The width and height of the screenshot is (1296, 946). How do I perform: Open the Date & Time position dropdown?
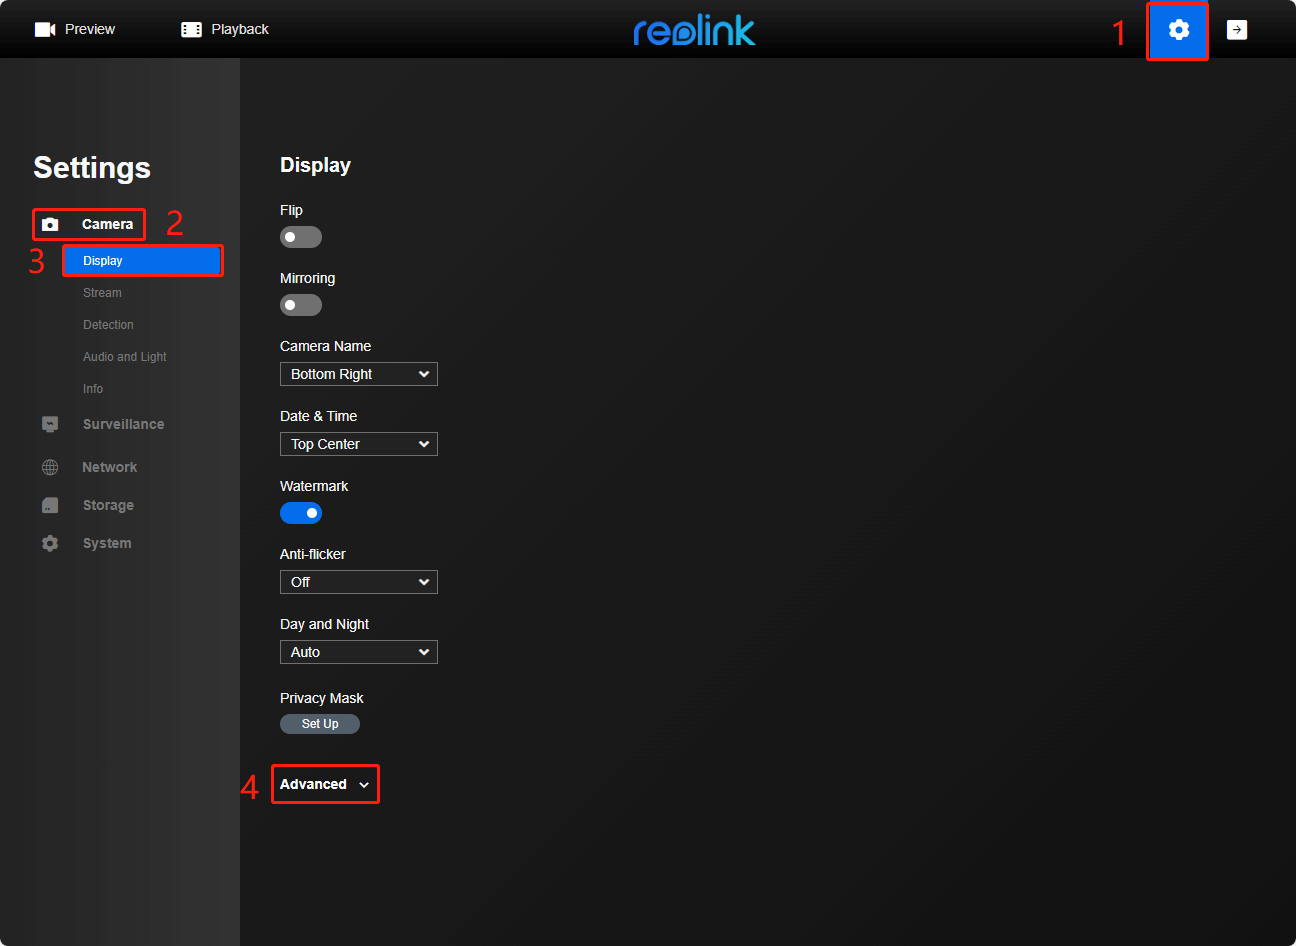[x=358, y=444]
